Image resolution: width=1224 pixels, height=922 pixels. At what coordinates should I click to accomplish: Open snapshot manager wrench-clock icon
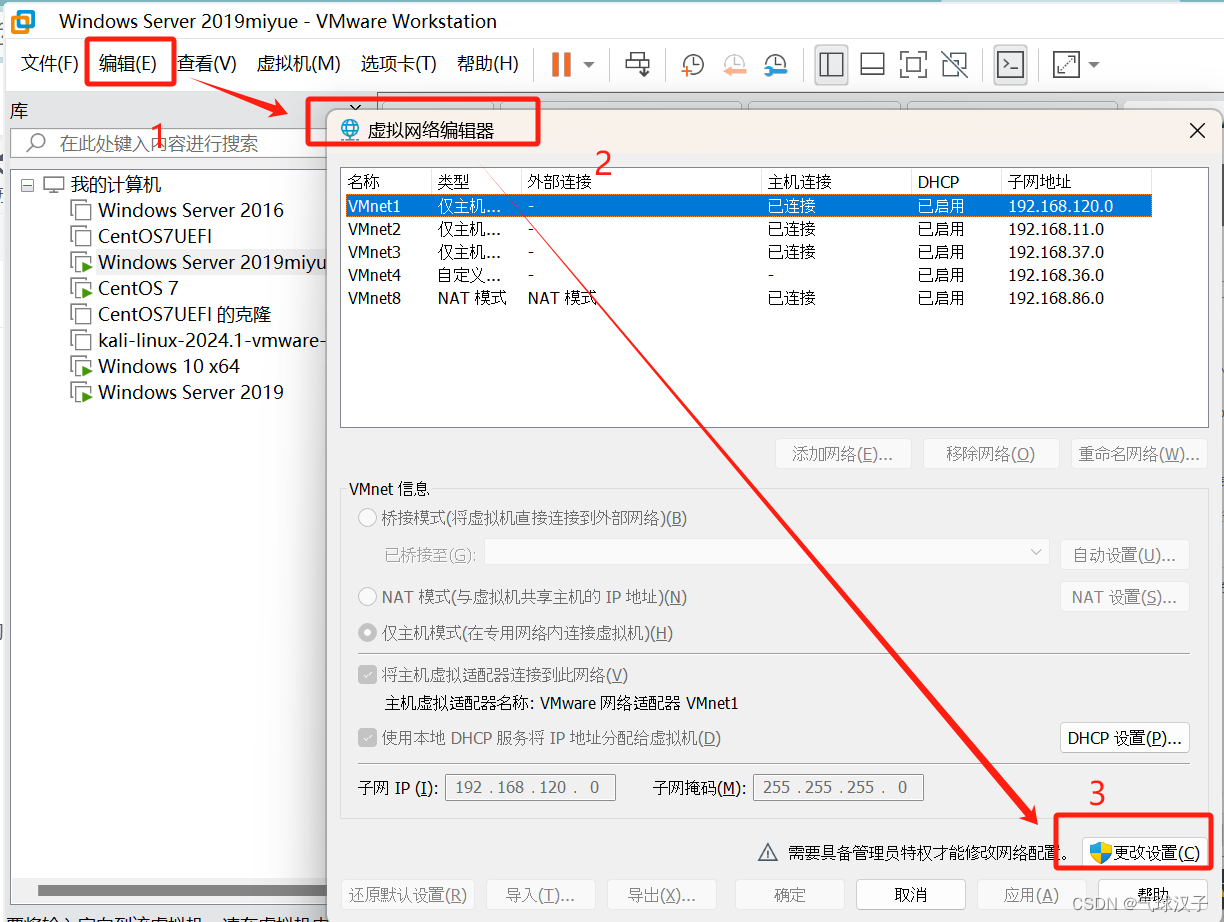click(775, 65)
